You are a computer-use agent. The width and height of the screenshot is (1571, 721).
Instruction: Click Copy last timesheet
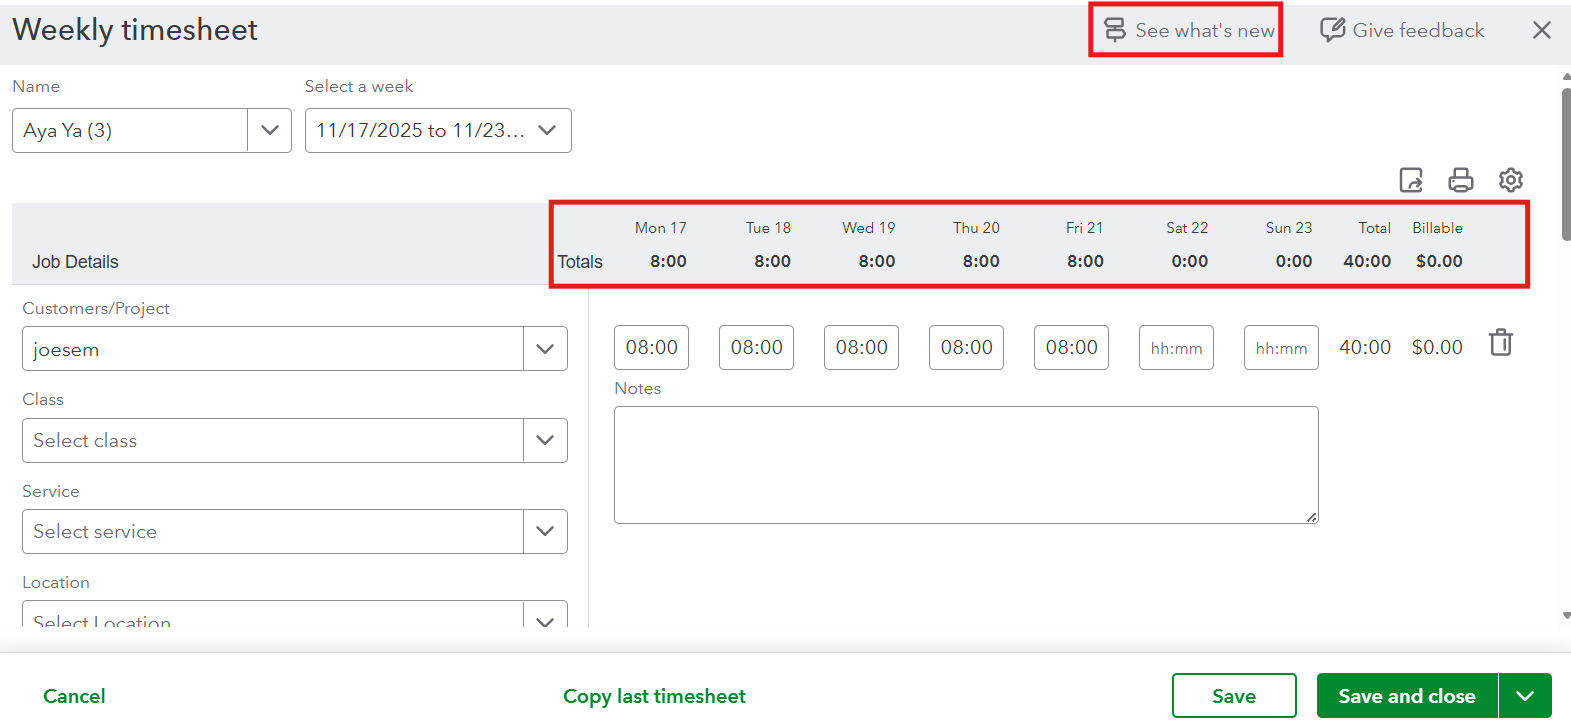654,696
